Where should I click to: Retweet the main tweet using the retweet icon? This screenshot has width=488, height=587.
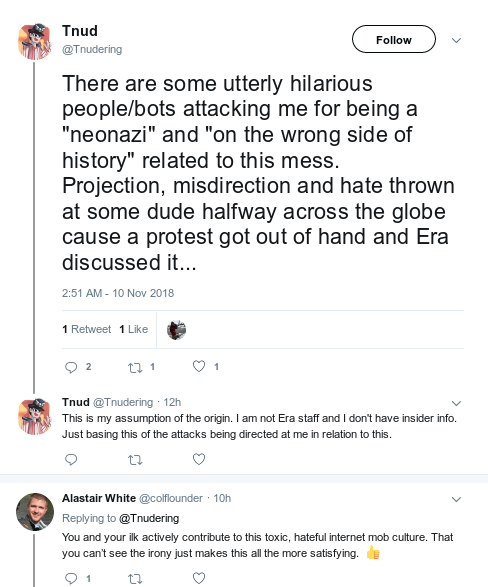coord(135,367)
